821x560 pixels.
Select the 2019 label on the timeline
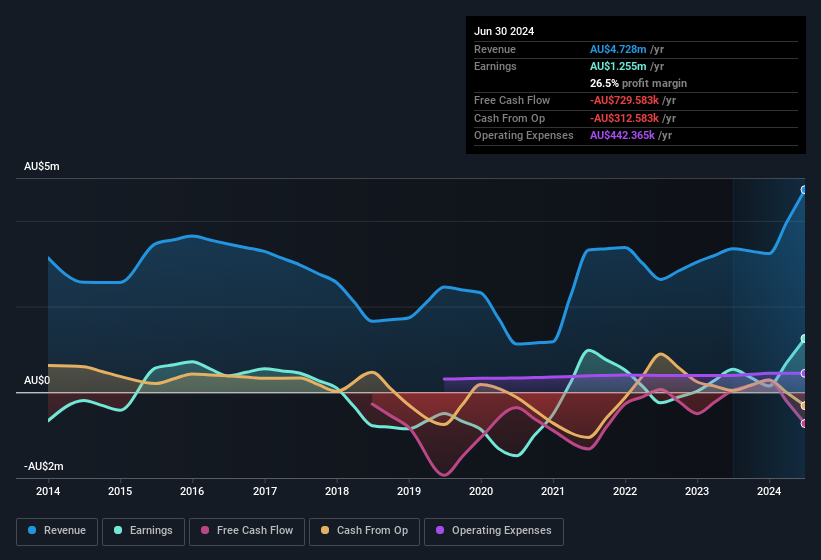(408, 491)
